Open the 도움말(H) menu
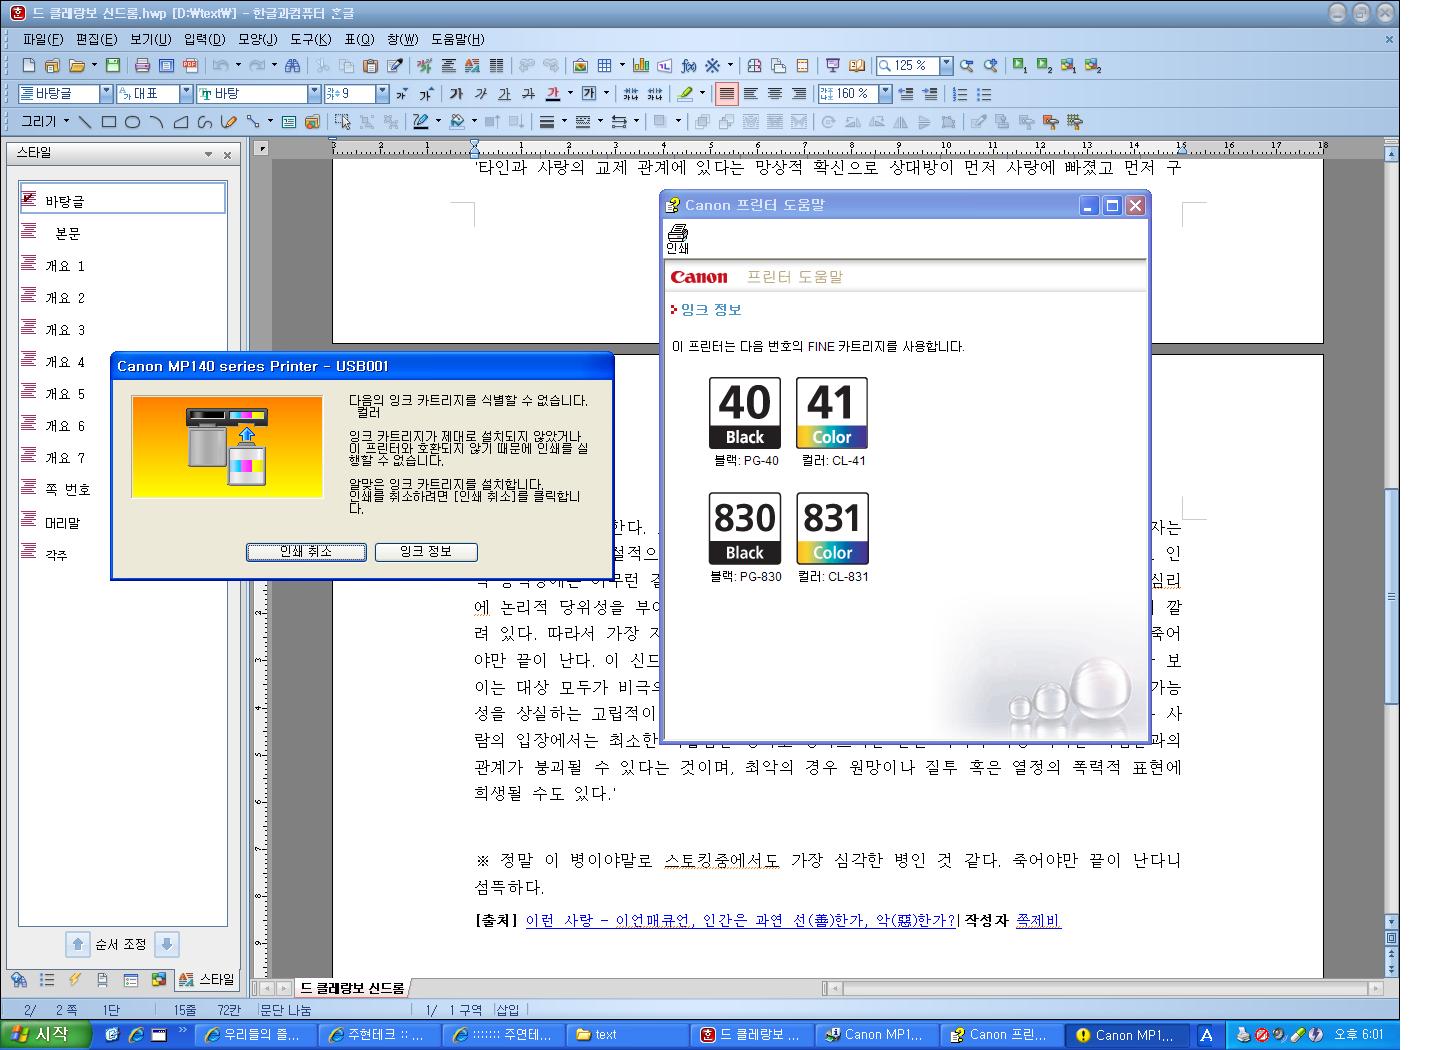Image resolution: width=1449 pixels, height=1050 pixels. click(458, 40)
